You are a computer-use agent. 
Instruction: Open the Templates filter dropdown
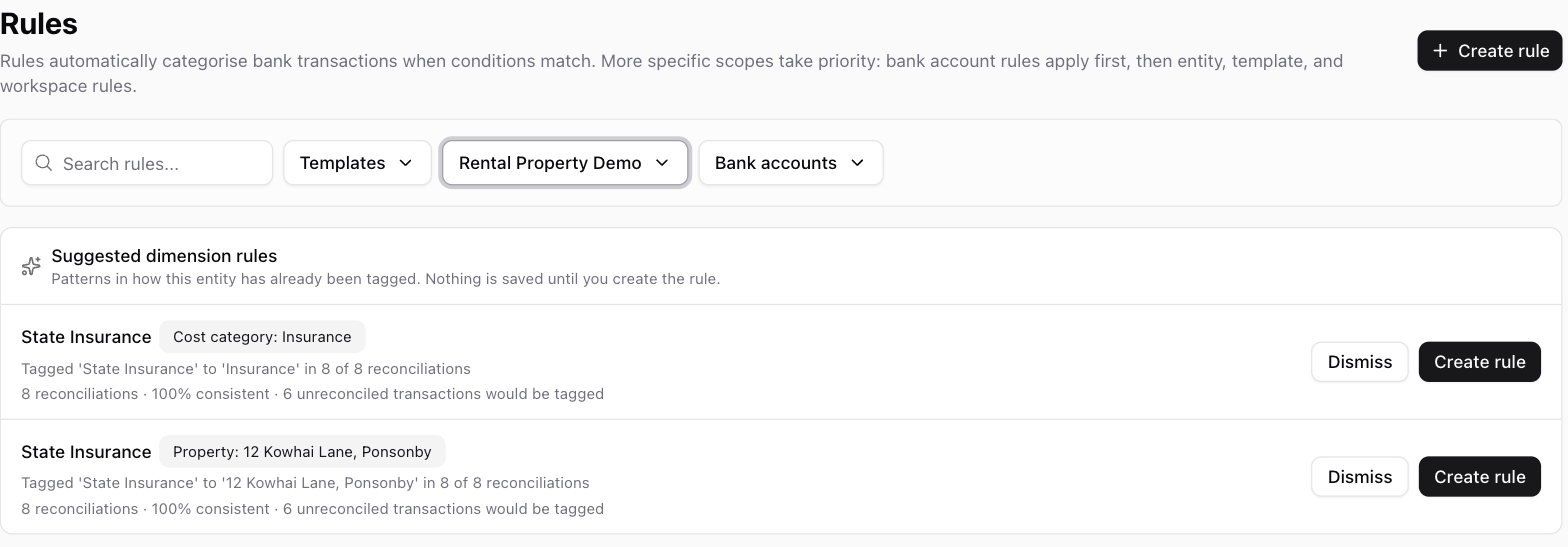357,163
